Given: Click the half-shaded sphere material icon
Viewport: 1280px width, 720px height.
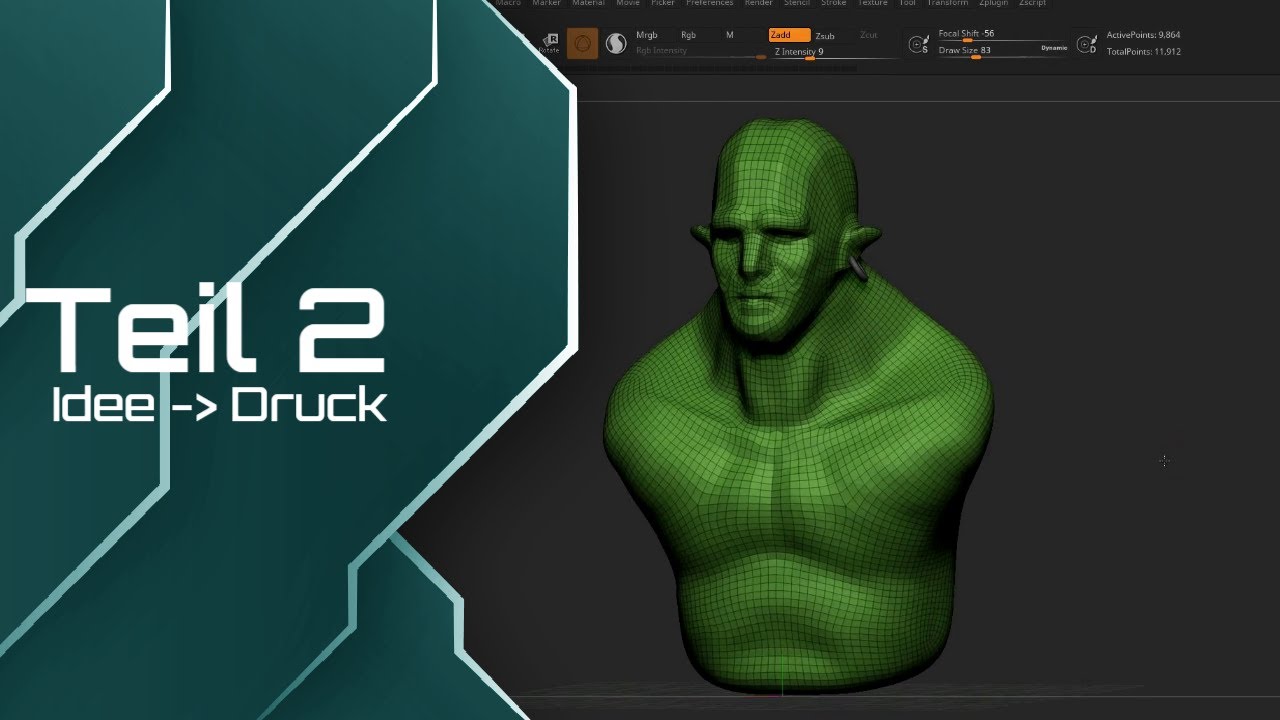Looking at the screenshot, I should pos(616,43).
